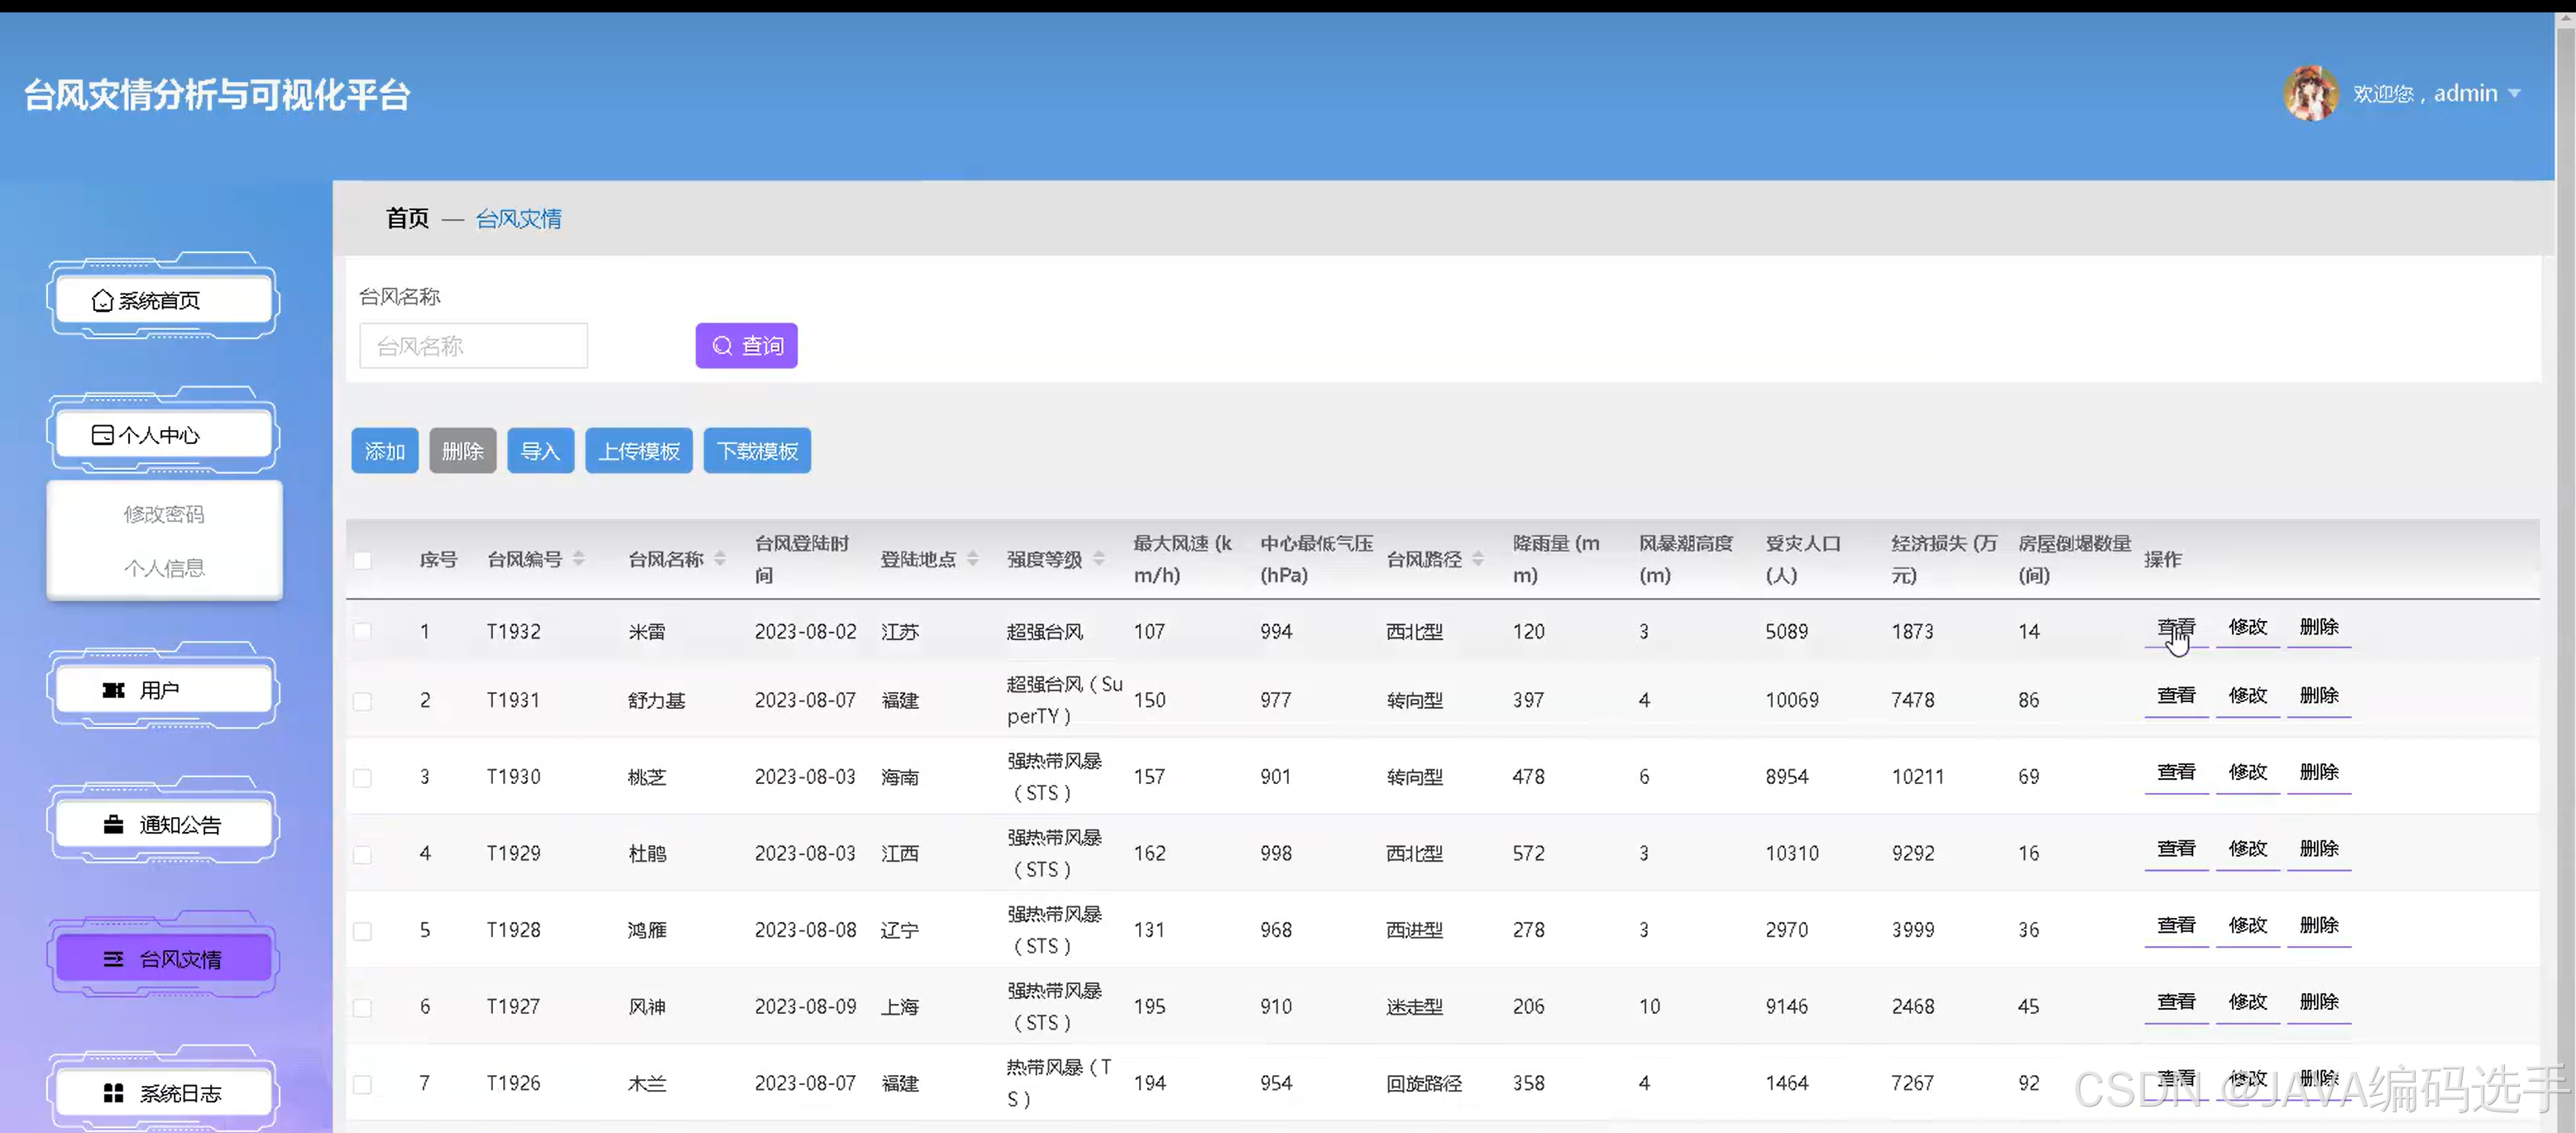
Task: Sort the 强度等级 column
Action: [x=1099, y=559]
